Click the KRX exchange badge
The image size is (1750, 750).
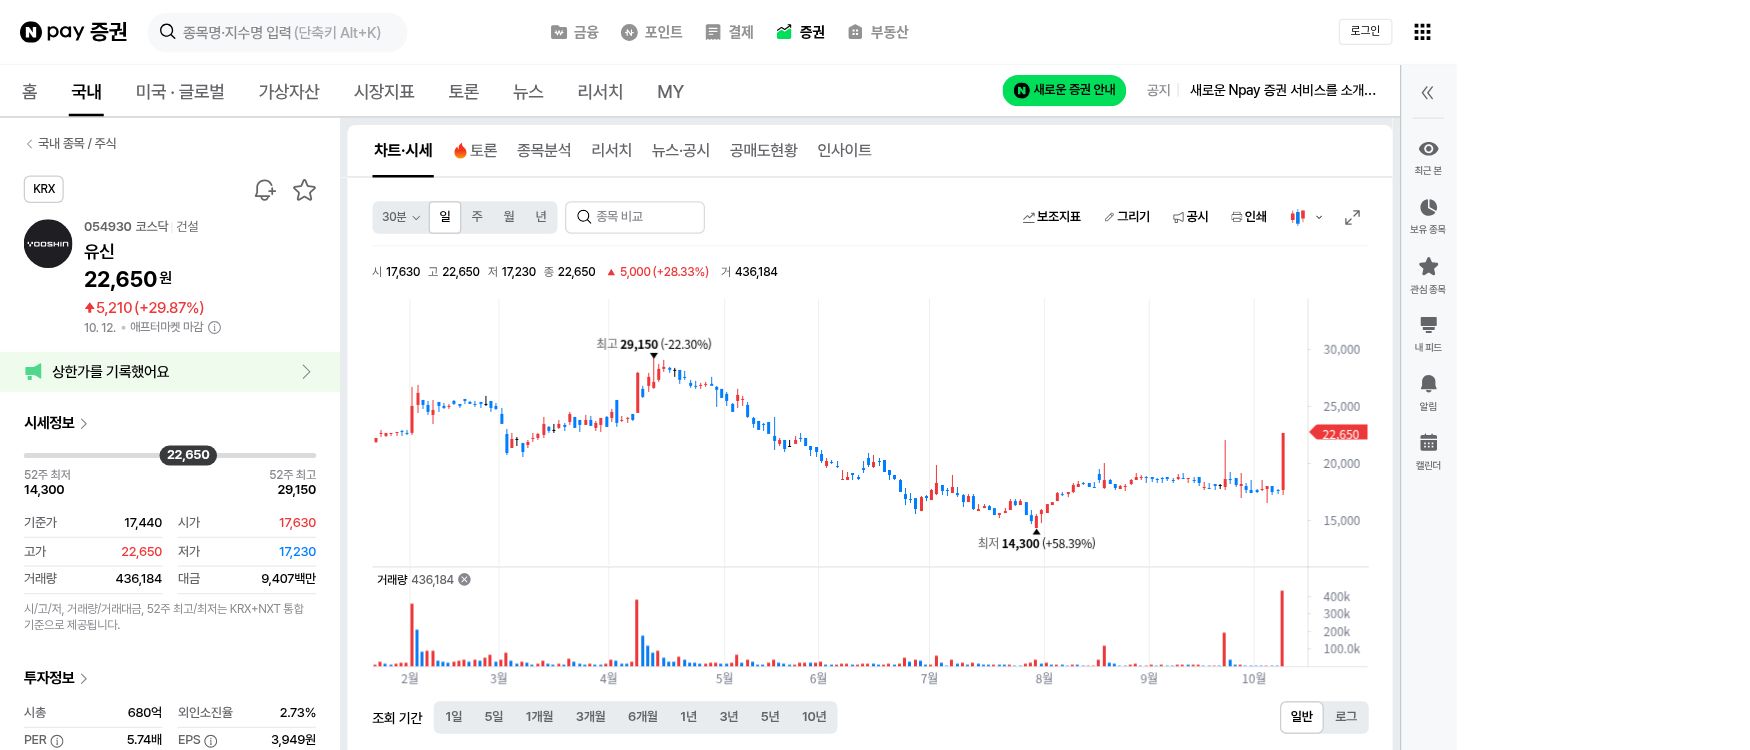(x=44, y=189)
